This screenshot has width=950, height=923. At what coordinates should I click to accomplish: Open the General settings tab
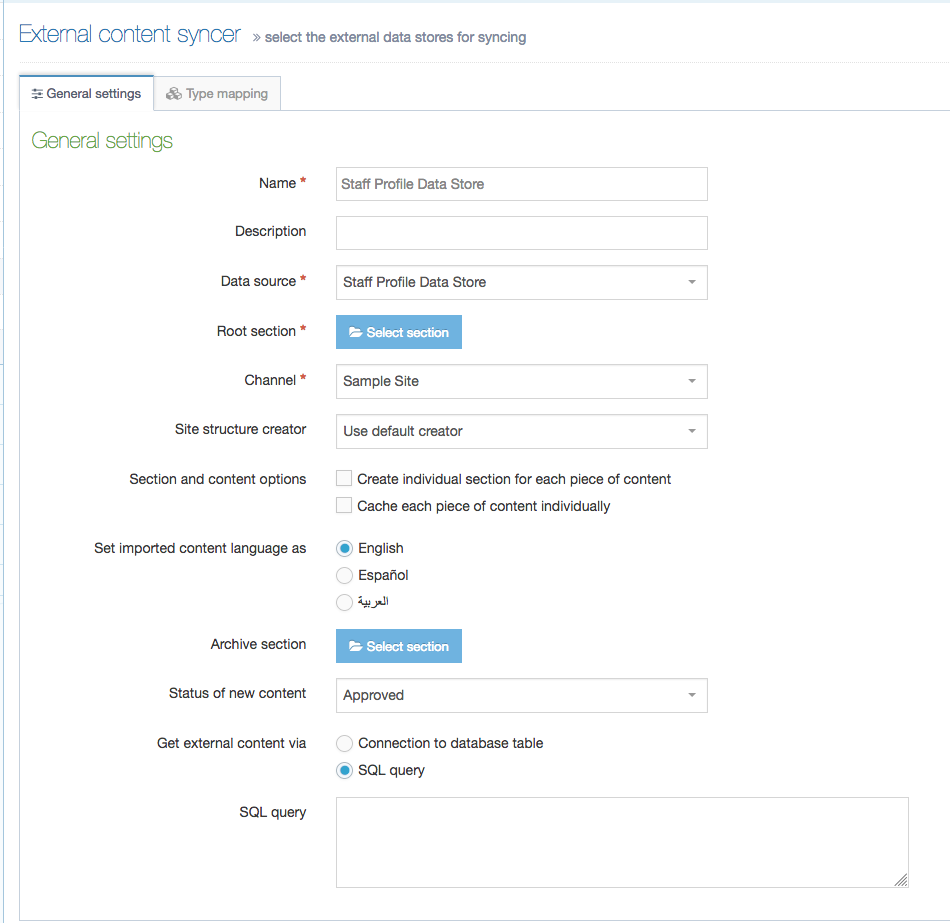[x=87, y=94]
